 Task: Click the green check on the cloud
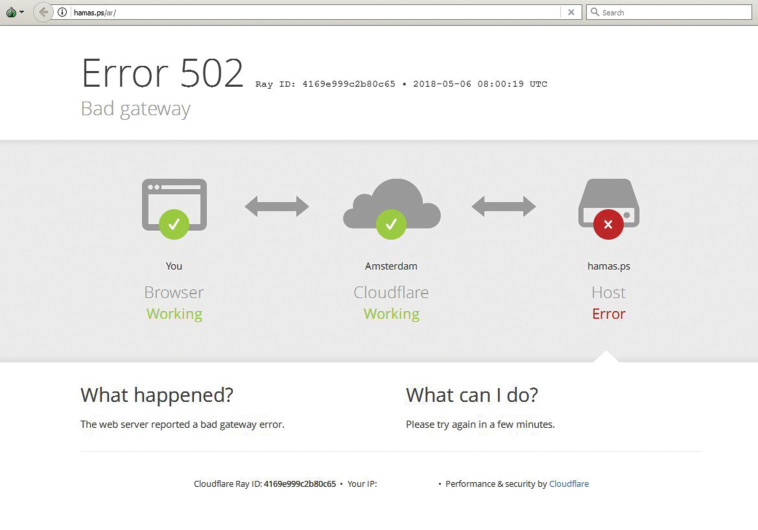click(391, 224)
